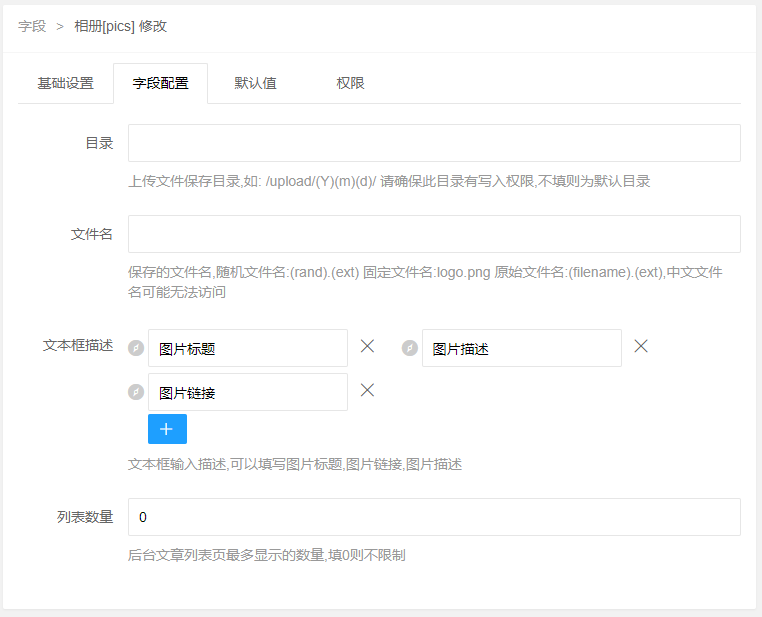Go to the 权限 tab
The height and width of the screenshot is (617, 762).
coord(350,83)
